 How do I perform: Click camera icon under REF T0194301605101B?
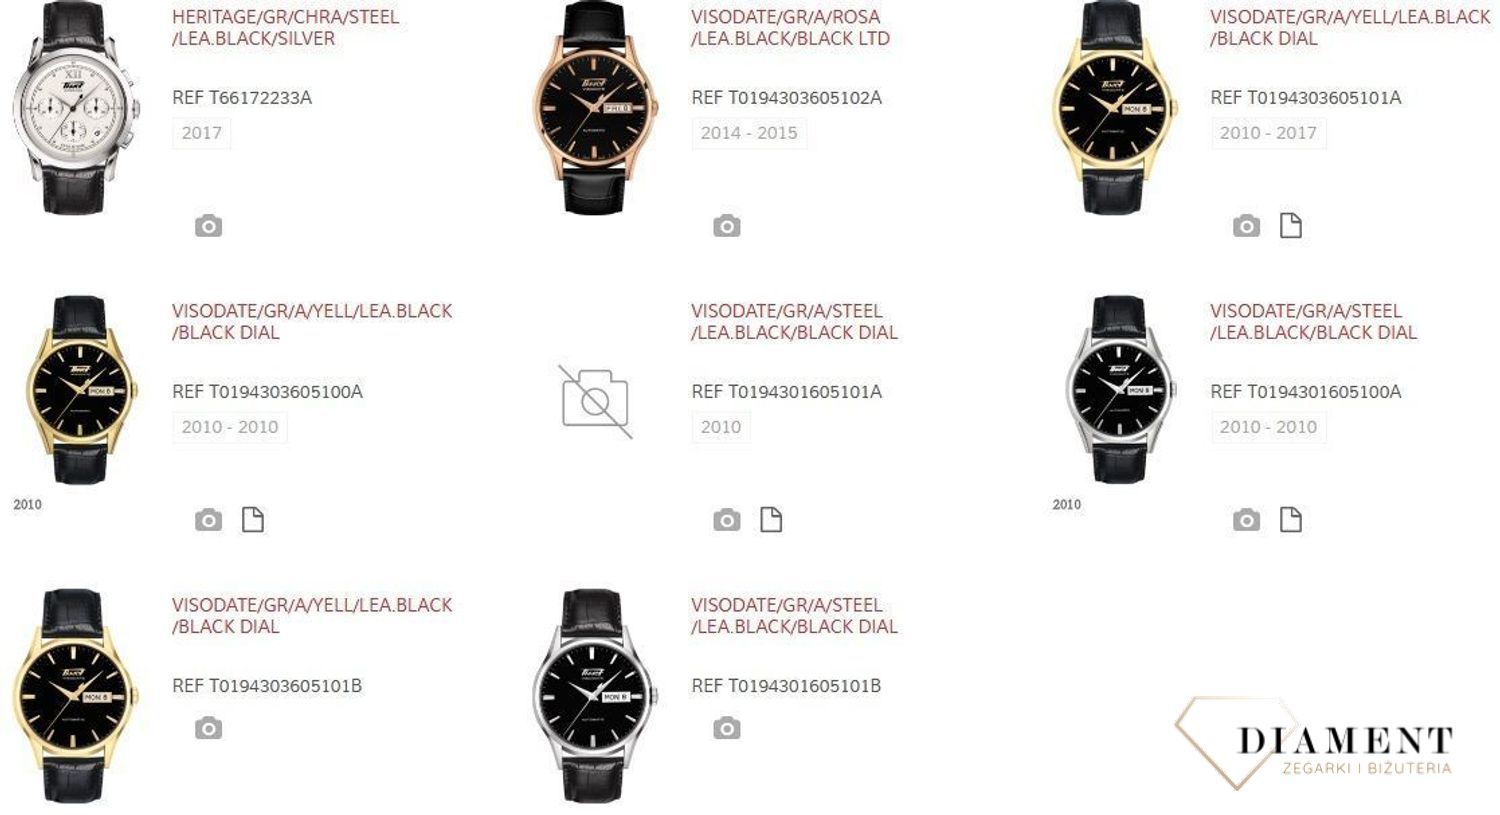tap(727, 728)
